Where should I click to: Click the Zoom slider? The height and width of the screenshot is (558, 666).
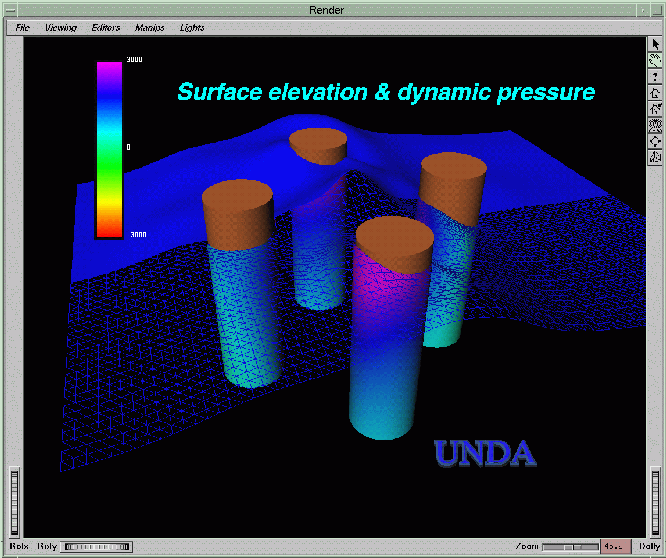click(568, 546)
